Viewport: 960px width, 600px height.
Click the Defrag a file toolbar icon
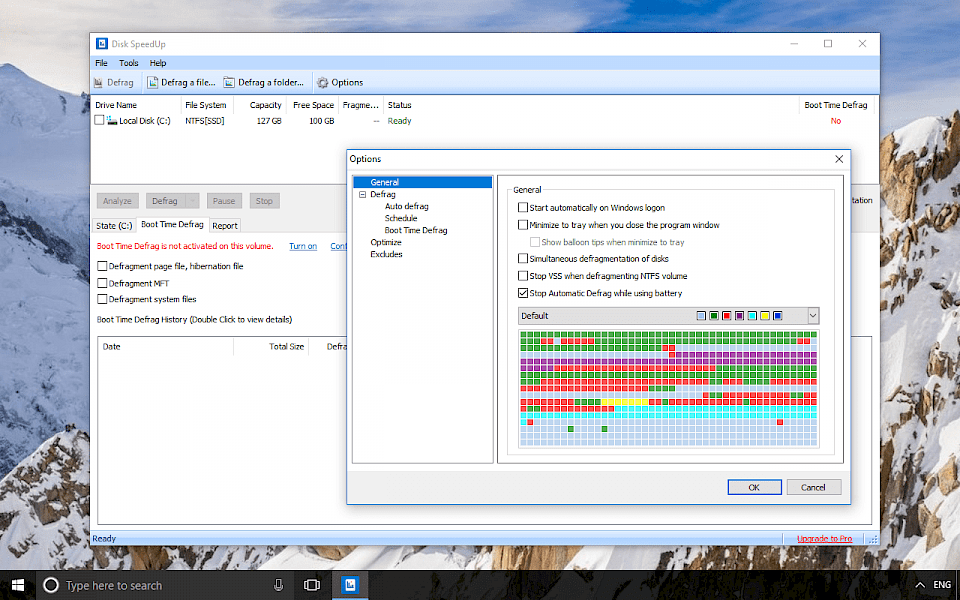coord(152,82)
